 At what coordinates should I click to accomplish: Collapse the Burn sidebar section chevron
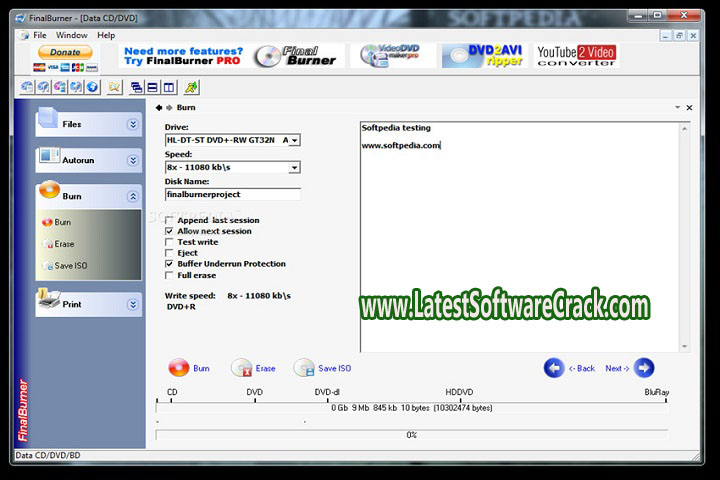point(133,197)
